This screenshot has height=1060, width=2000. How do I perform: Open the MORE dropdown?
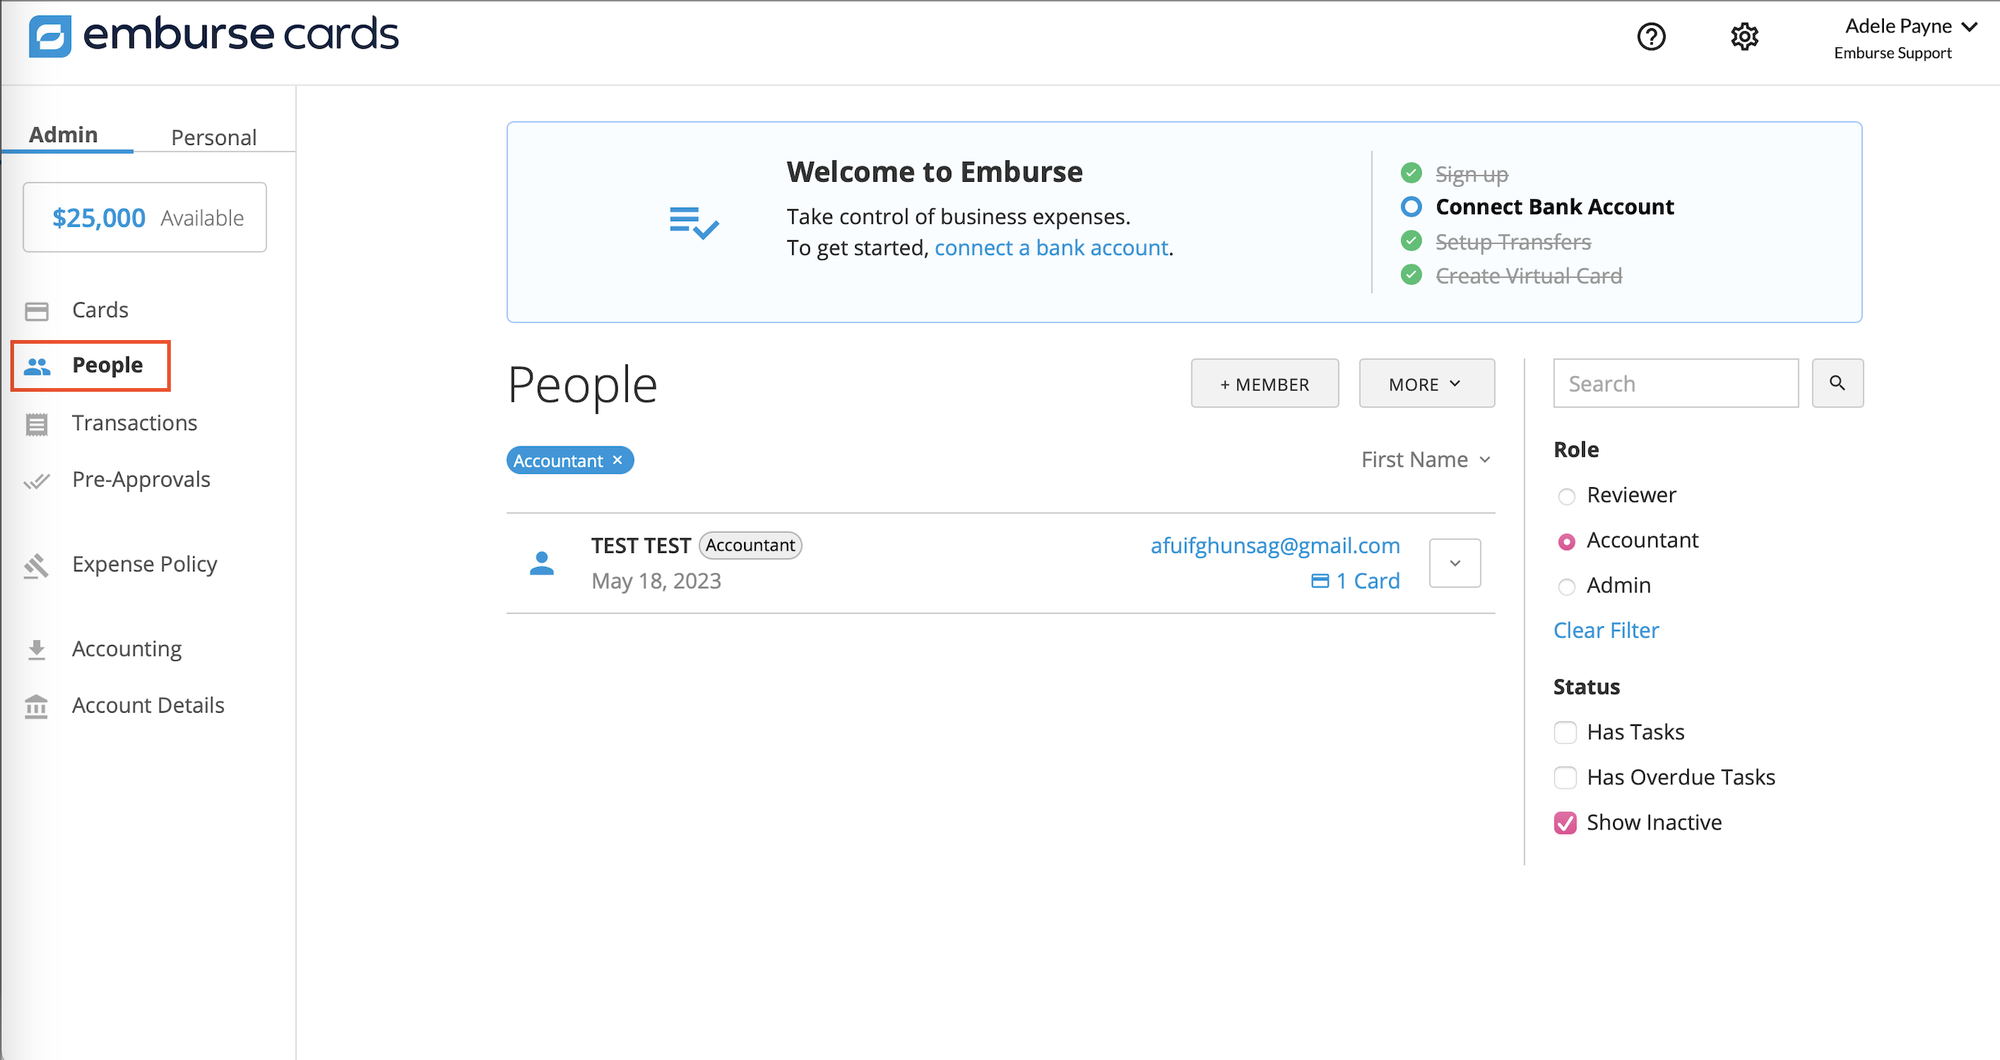tap(1427, 383)
